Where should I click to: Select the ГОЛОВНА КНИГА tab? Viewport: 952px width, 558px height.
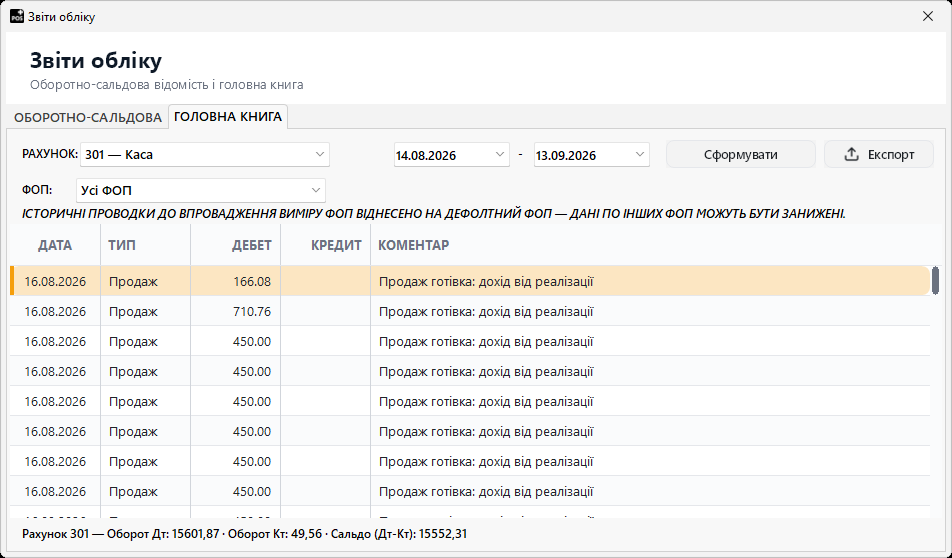pos(228,117)
